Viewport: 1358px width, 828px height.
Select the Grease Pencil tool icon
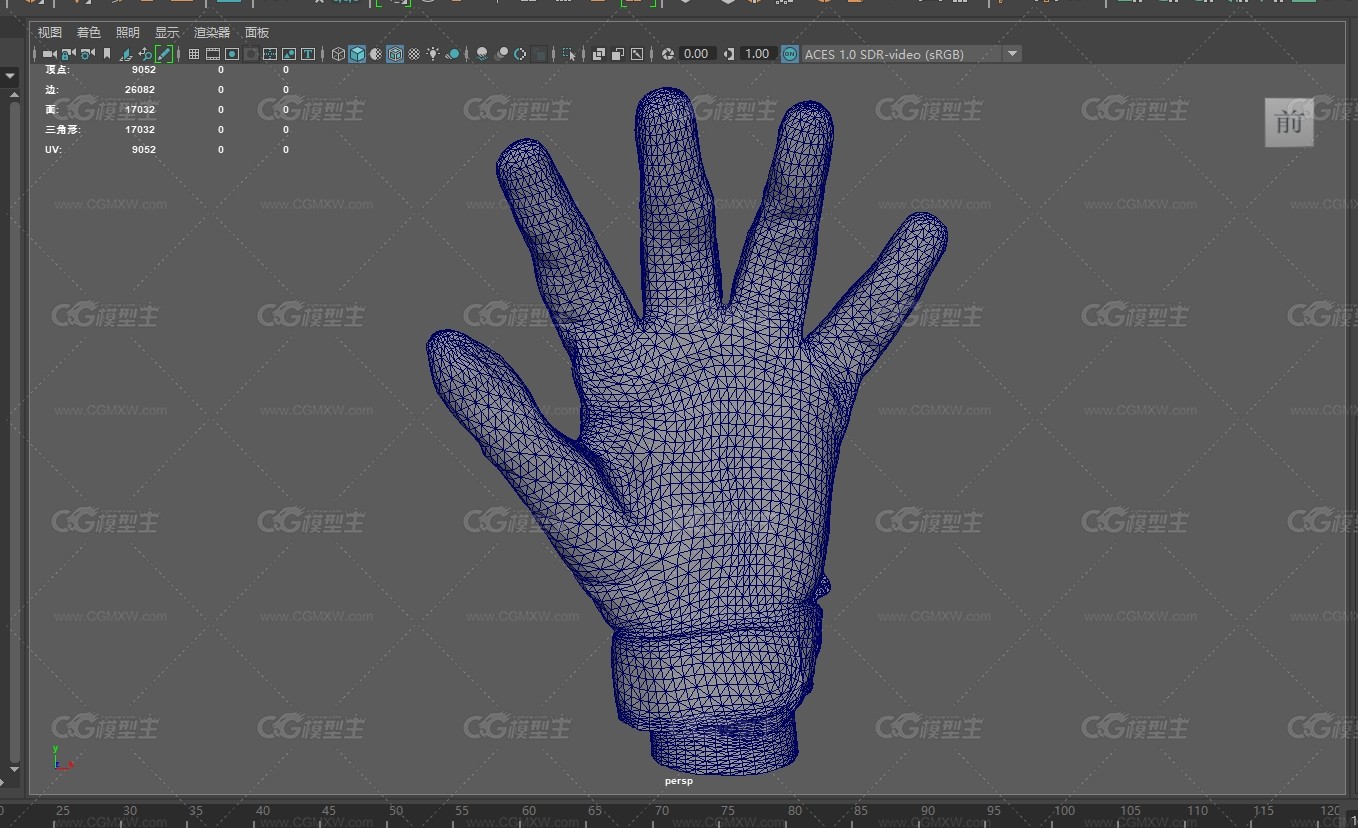tap(164, 54)
